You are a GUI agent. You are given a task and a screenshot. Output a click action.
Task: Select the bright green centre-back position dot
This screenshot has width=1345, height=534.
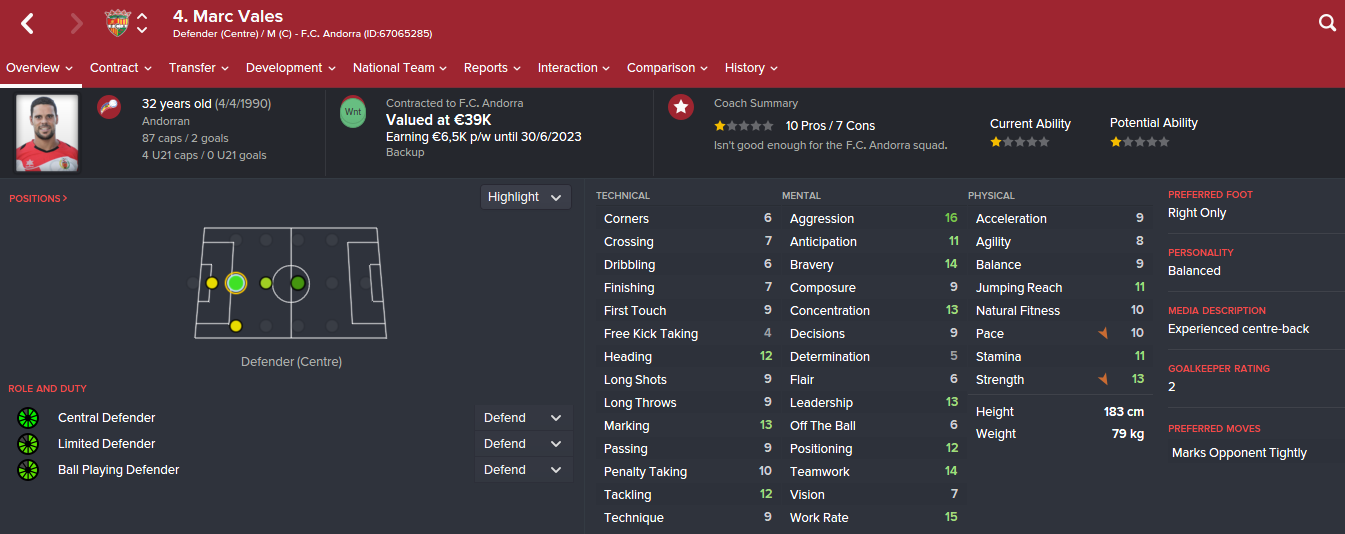236,283
